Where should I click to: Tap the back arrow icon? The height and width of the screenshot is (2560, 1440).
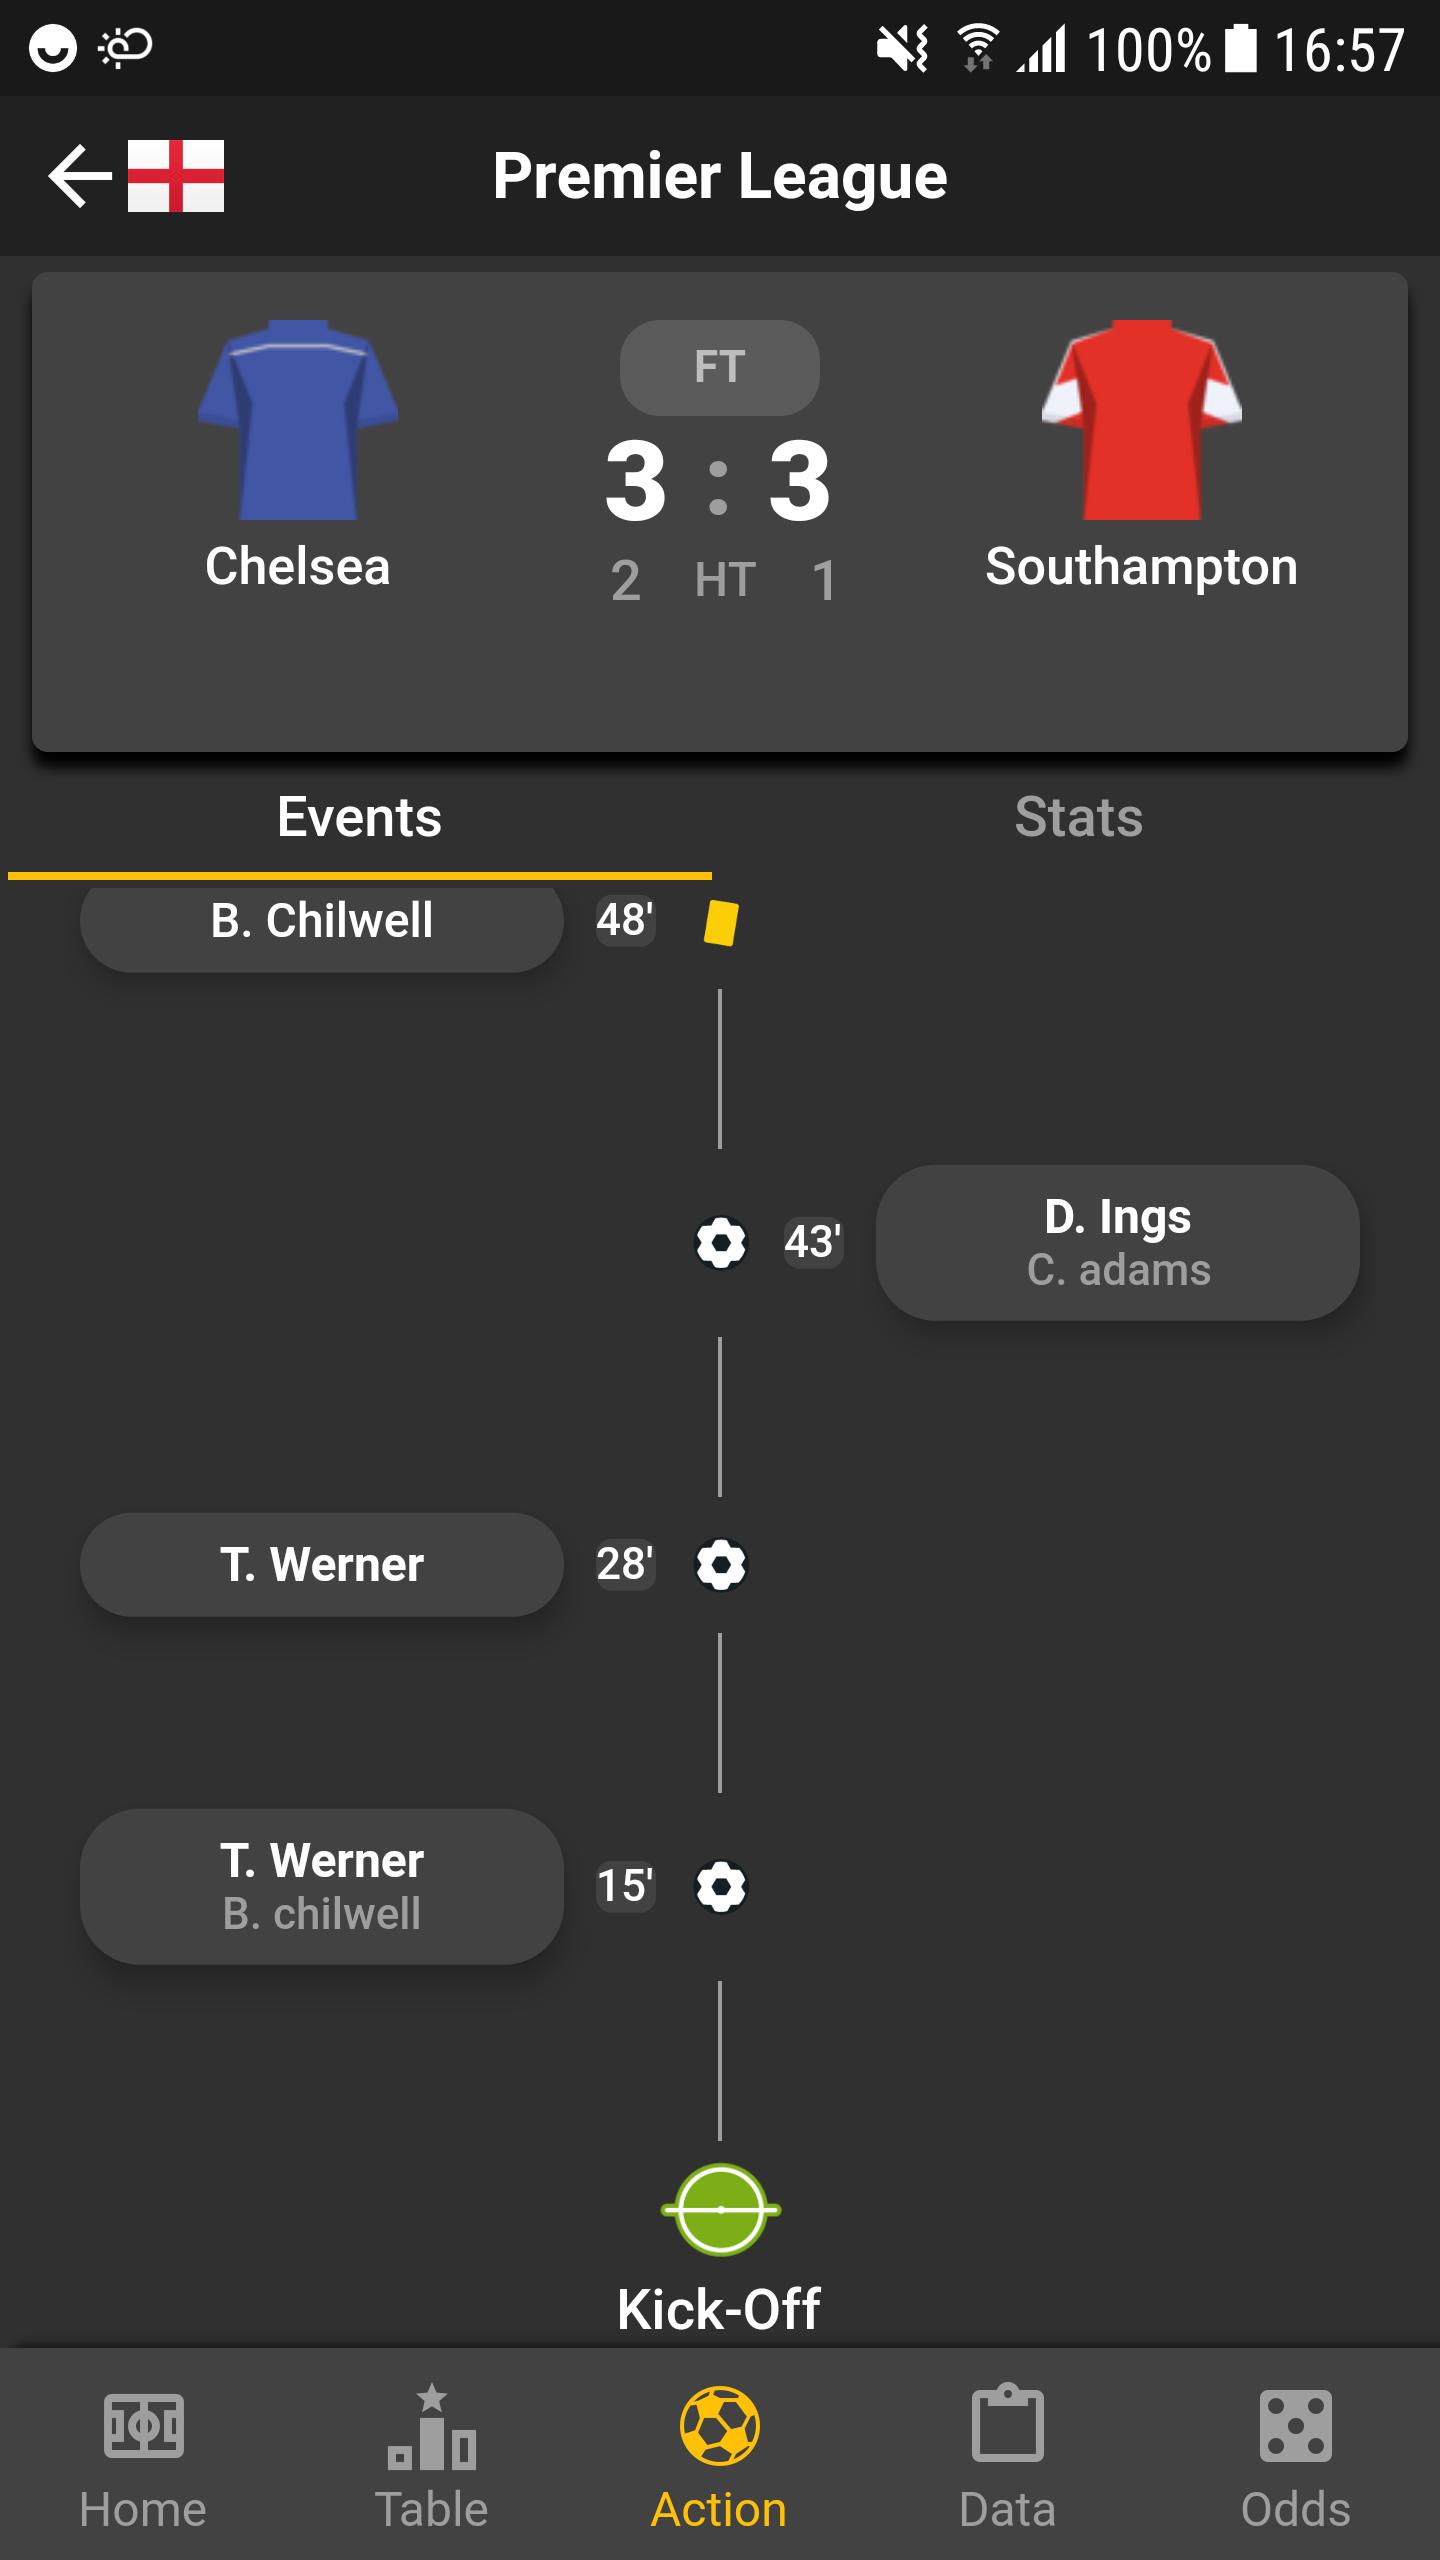tap(80, 176)
